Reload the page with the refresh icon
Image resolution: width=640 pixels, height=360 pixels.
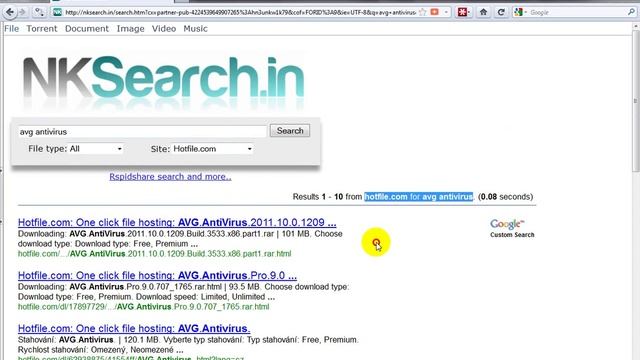(x=501, y=12)
